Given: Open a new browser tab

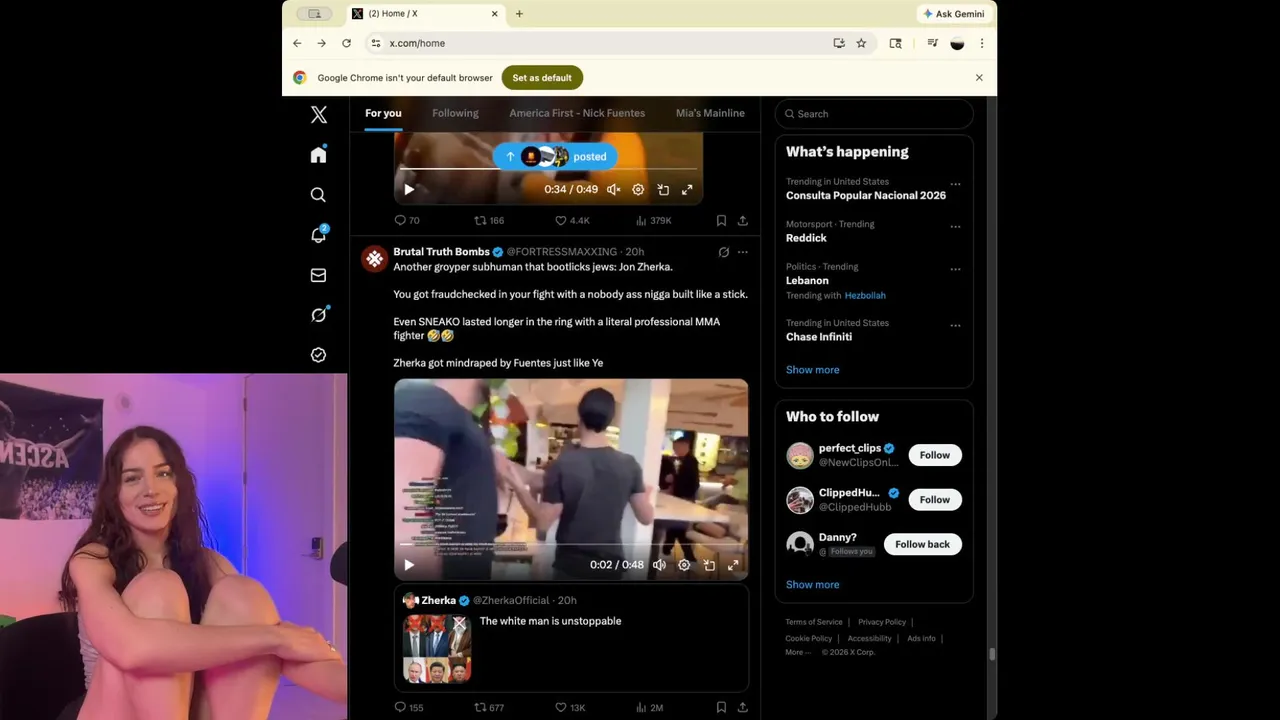Looking at the screenshot, I should (x=519, y=13).
